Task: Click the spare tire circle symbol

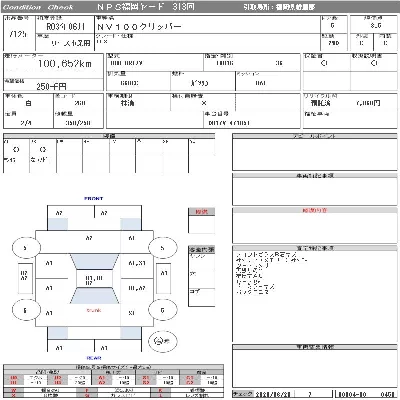Action: point(162,341)
